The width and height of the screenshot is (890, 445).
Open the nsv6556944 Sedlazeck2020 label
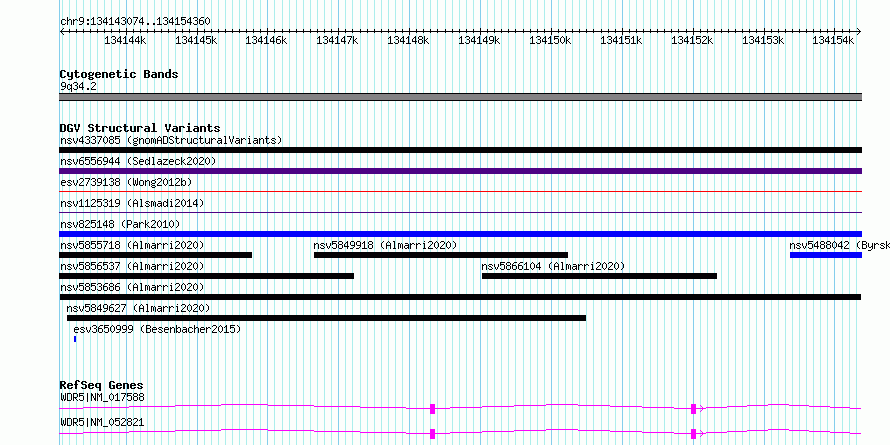click(138, 162)
